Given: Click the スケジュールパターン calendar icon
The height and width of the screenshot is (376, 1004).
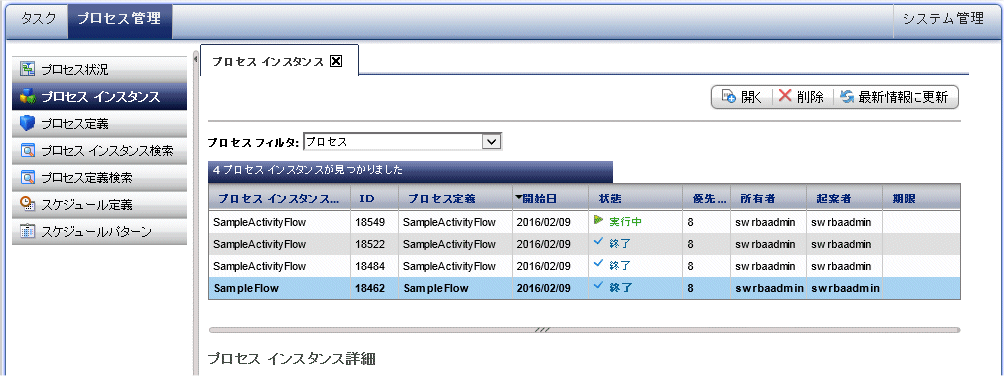Looking at the screenshot, I should (x=27, y=231).
